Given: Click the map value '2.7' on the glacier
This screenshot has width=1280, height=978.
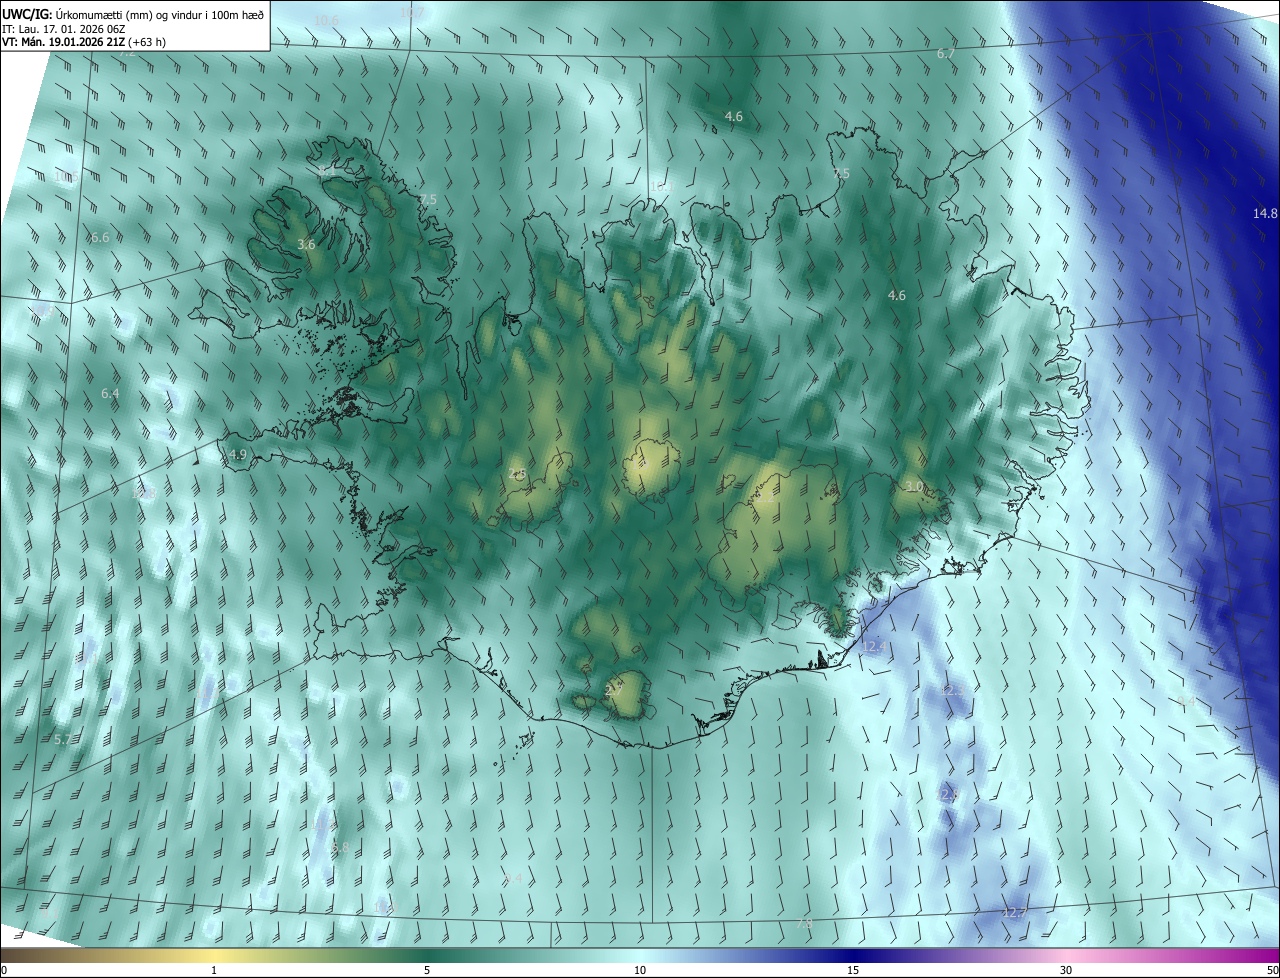Looking at the screenshot, I should tap(614, 690).
